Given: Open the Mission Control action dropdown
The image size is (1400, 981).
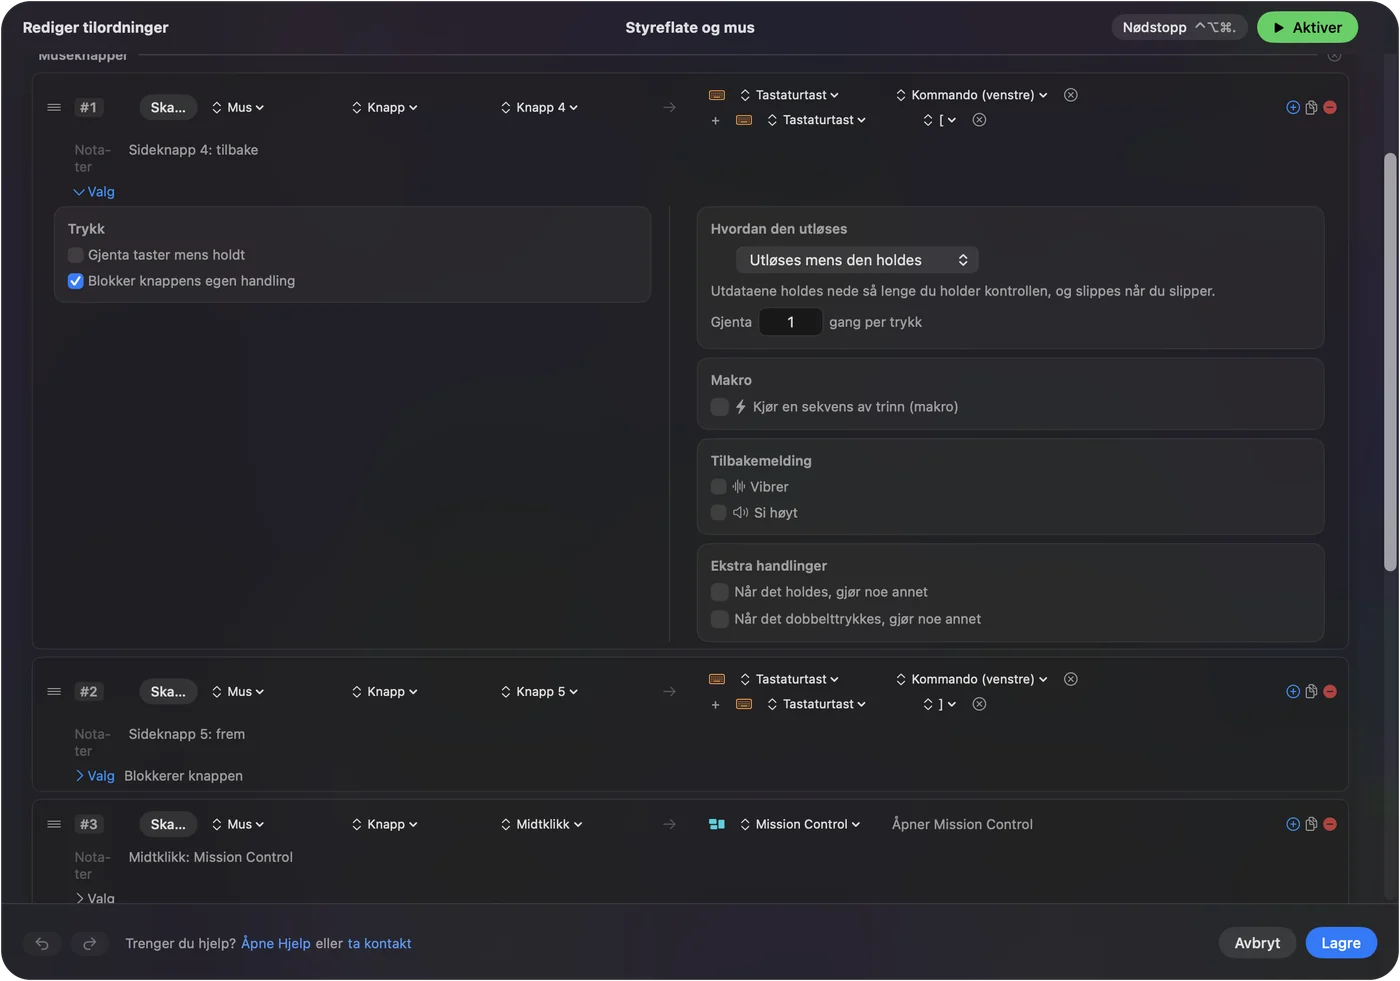Looking at the screenshot, I should pos(800,824).
